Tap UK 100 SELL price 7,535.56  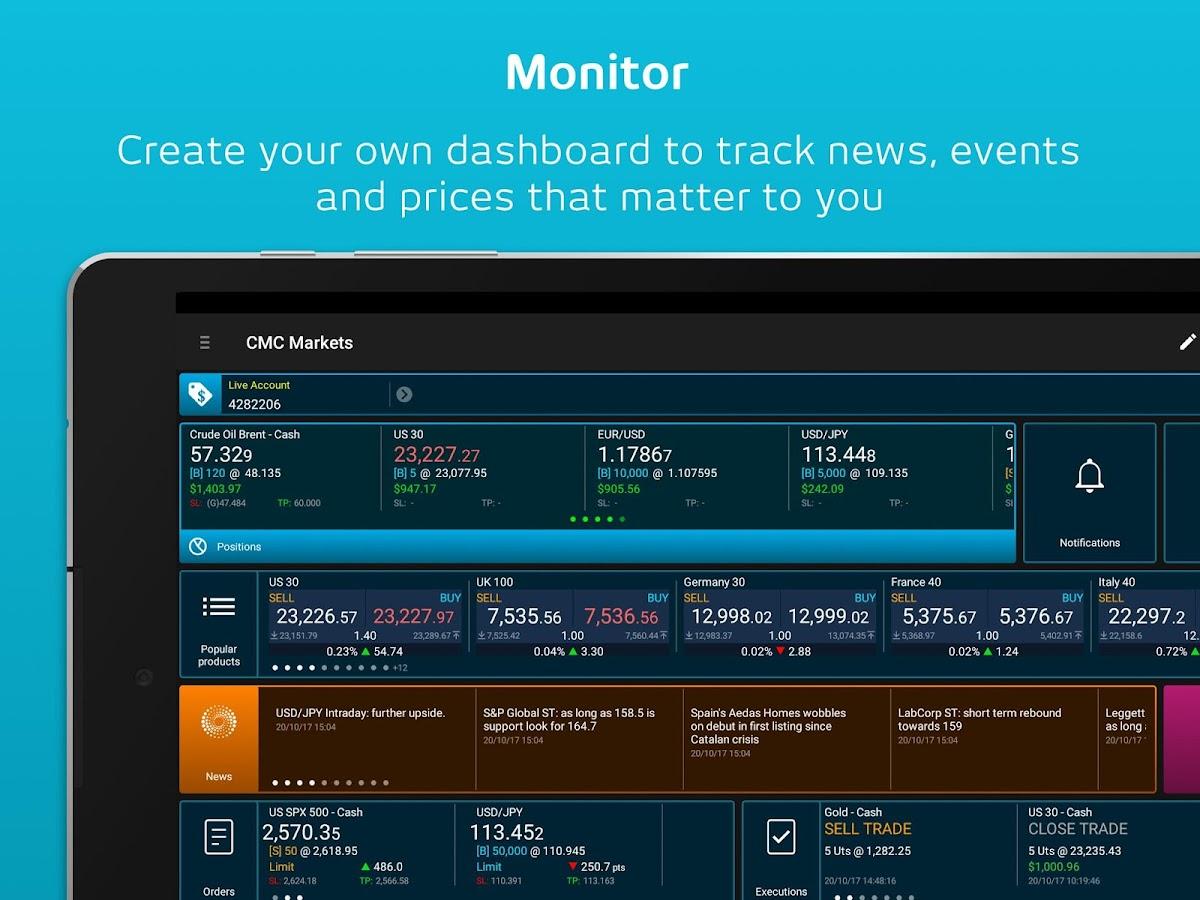(x=523, y=616)
